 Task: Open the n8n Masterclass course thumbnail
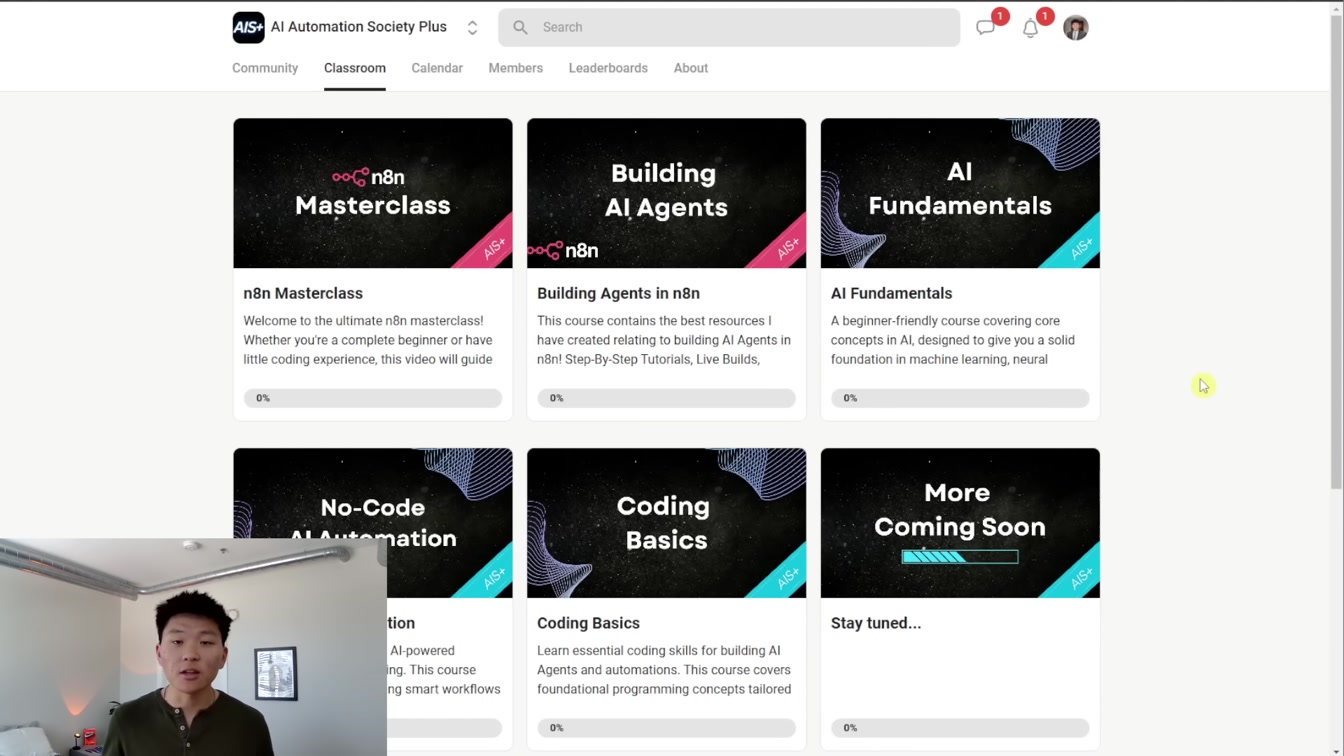click(373, 193)
